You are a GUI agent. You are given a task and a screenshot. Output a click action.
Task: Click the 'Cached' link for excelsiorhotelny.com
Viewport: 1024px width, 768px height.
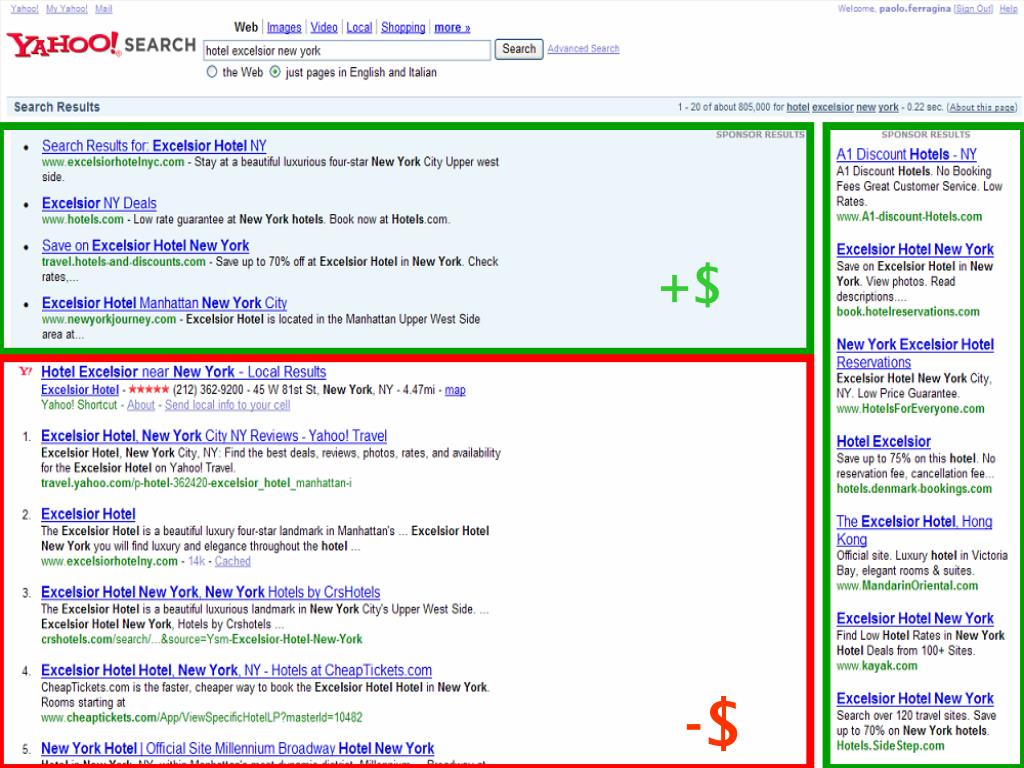pyautogui.click(x=232, y=561)
